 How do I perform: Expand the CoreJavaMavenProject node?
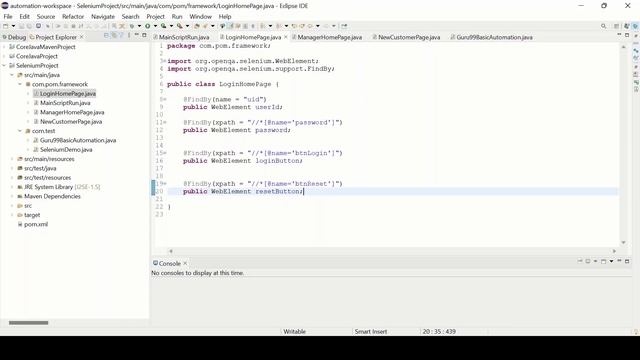pyautogui.click(x=4, y=47)
